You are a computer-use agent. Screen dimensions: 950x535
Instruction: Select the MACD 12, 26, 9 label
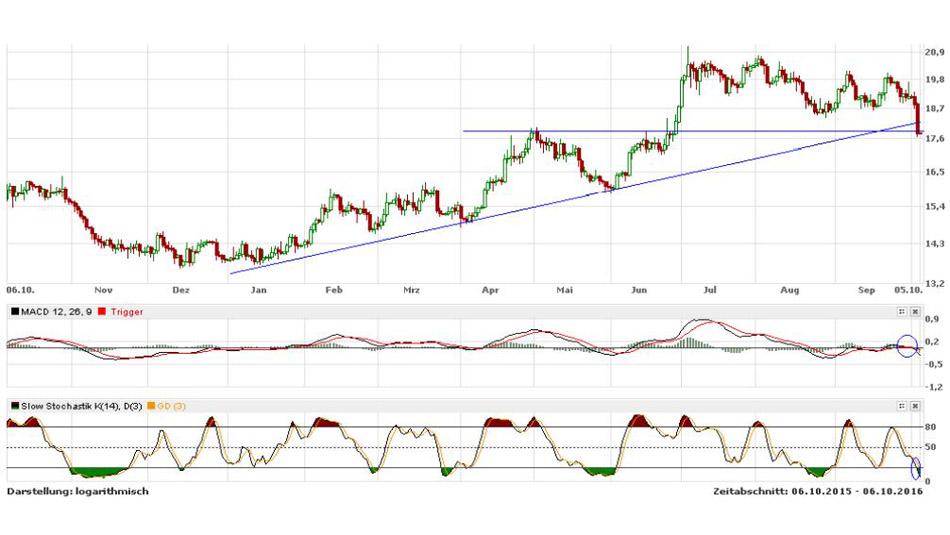click(x=56, y=312)
